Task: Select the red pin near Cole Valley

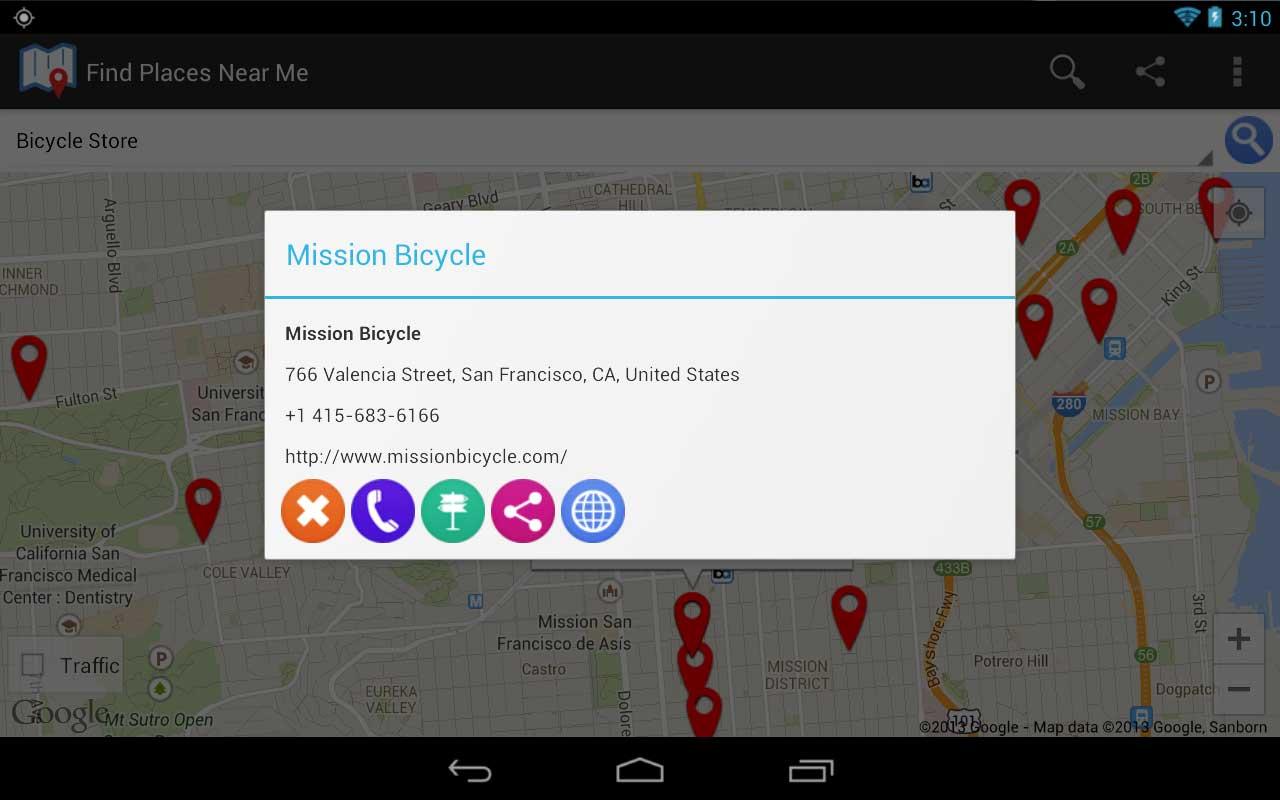Action: (203, 508)
